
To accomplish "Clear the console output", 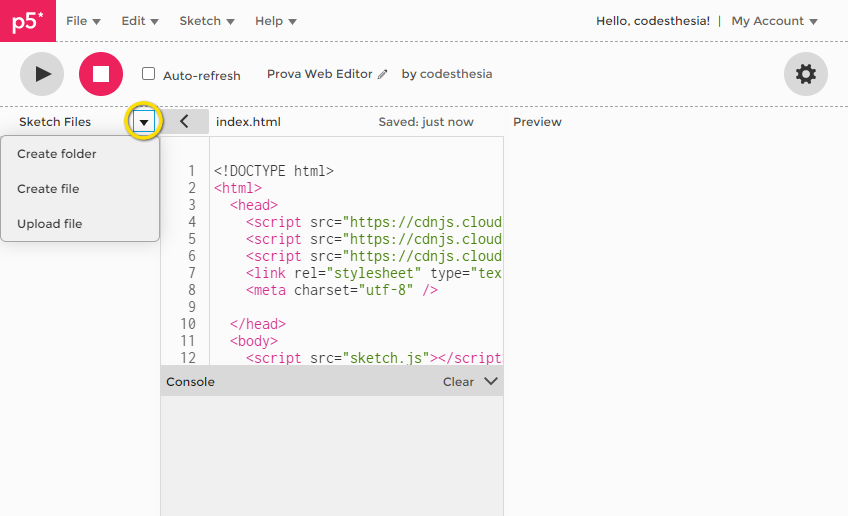I will 458,382.
